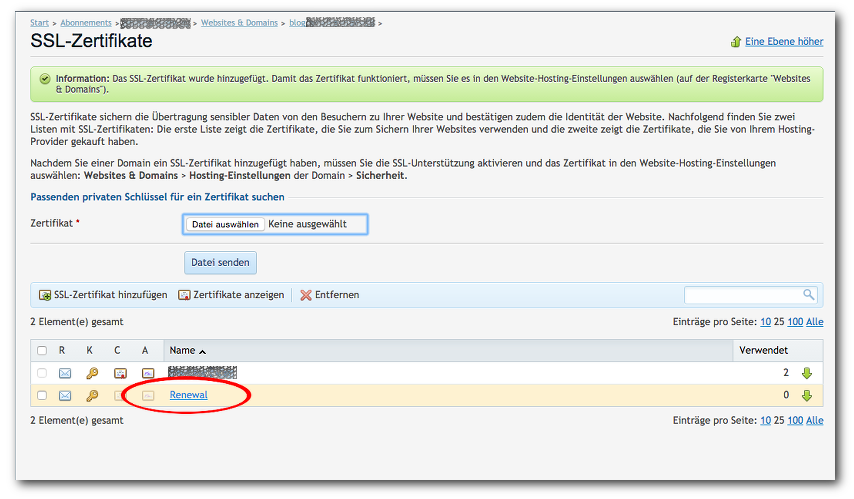Navigate to Websites & Domains in the breadcrumb
The width and height of the screenshot is (854, 499).
coord(241,22)
